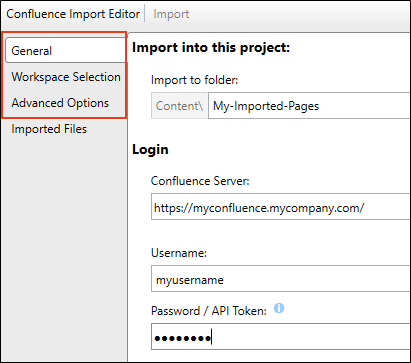411x363 pixels.
Task: Open the Imported Files tab
Action: (49, 129)
